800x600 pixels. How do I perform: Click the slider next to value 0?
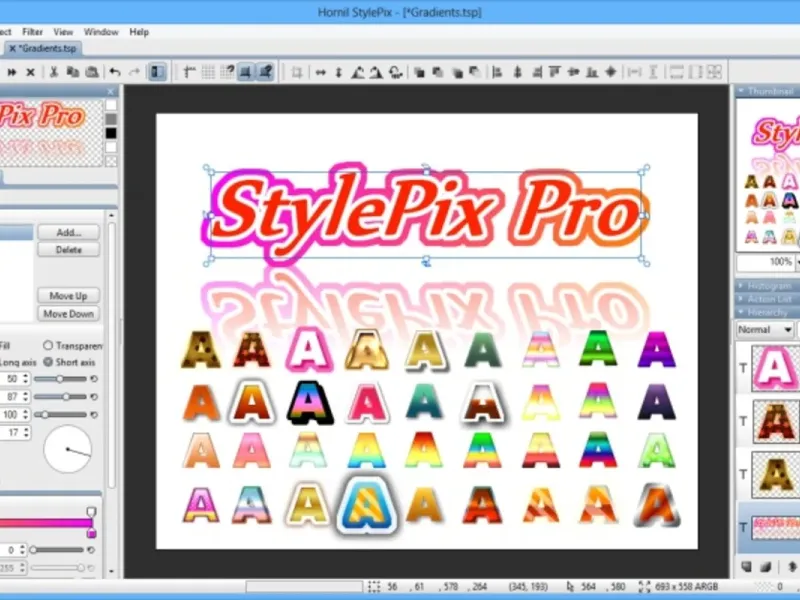[x=57, y=549]
